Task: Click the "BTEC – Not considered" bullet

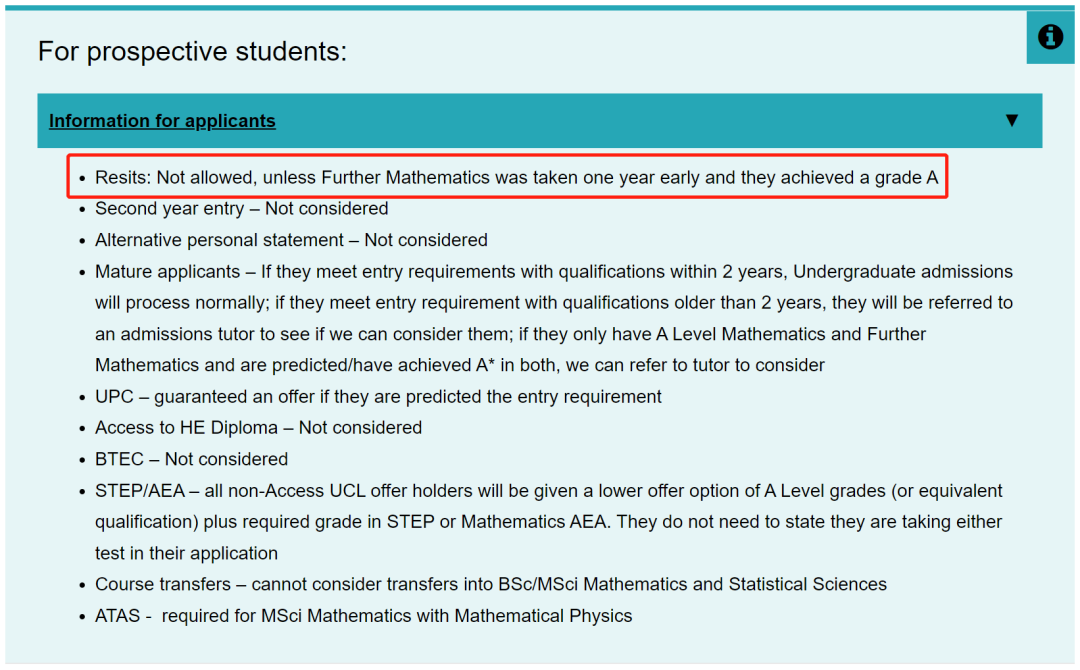Action: [x=191, y=459]
